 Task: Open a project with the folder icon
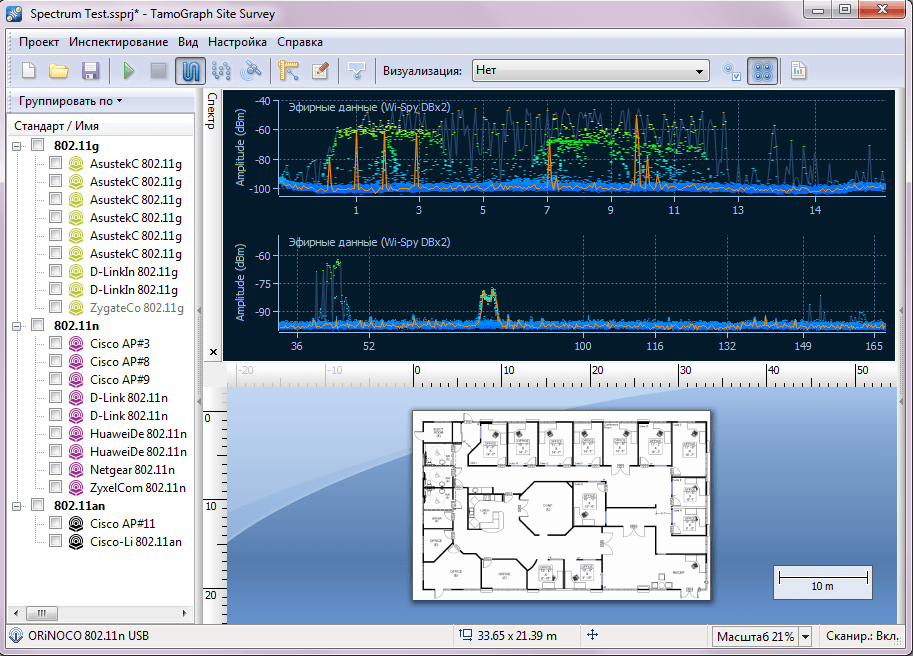pyautogui.click(x=59, y=71)
